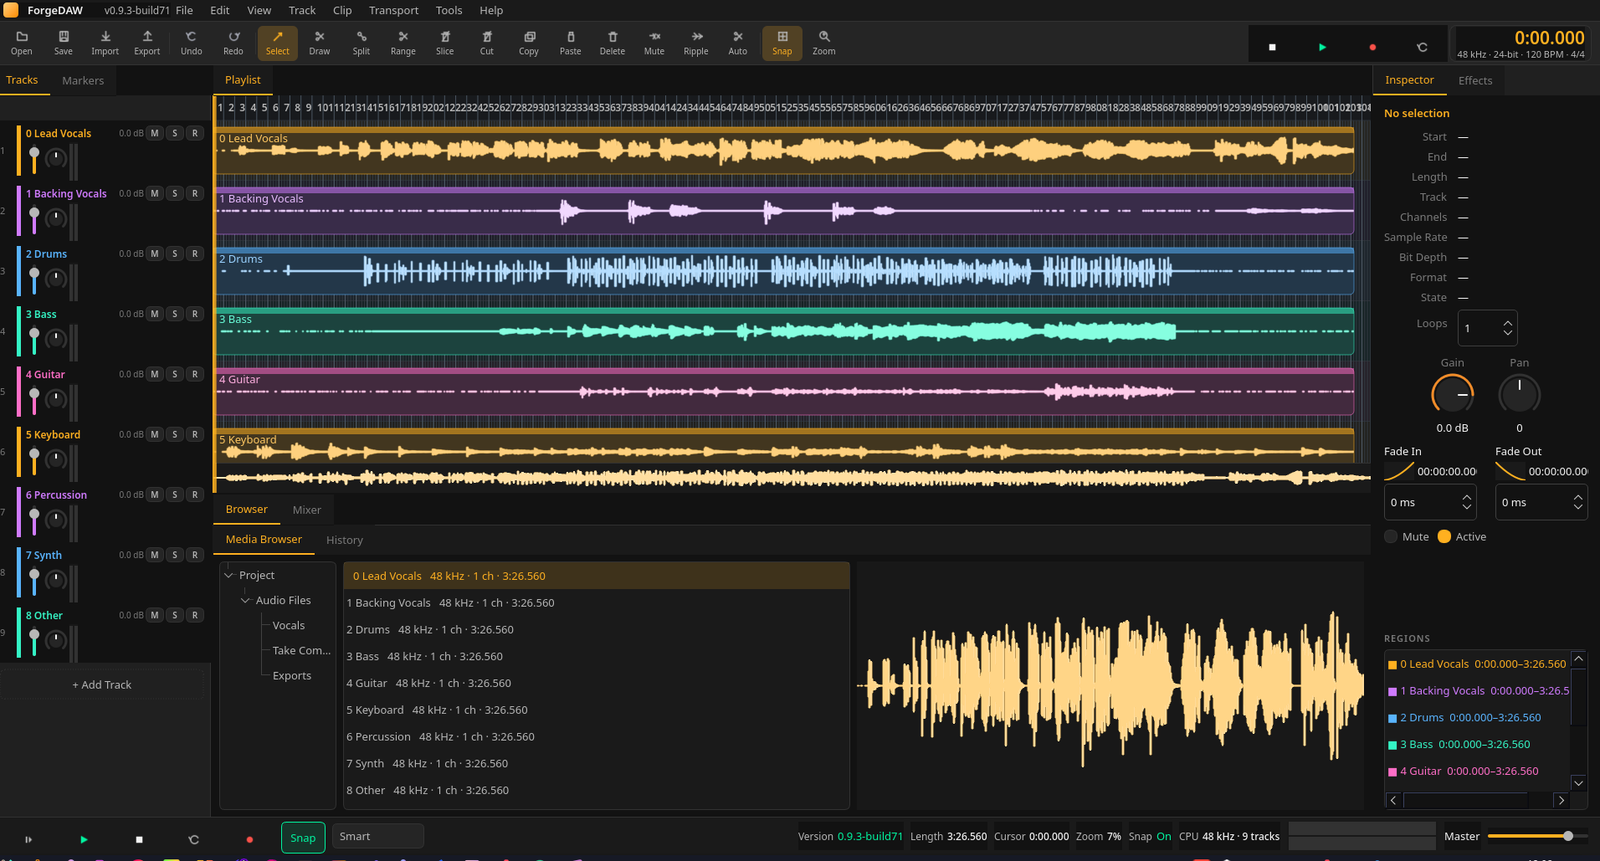The image size is (1600, 861).
Task: Start playback from the top transport play button
Action: tap(1322, 47)
